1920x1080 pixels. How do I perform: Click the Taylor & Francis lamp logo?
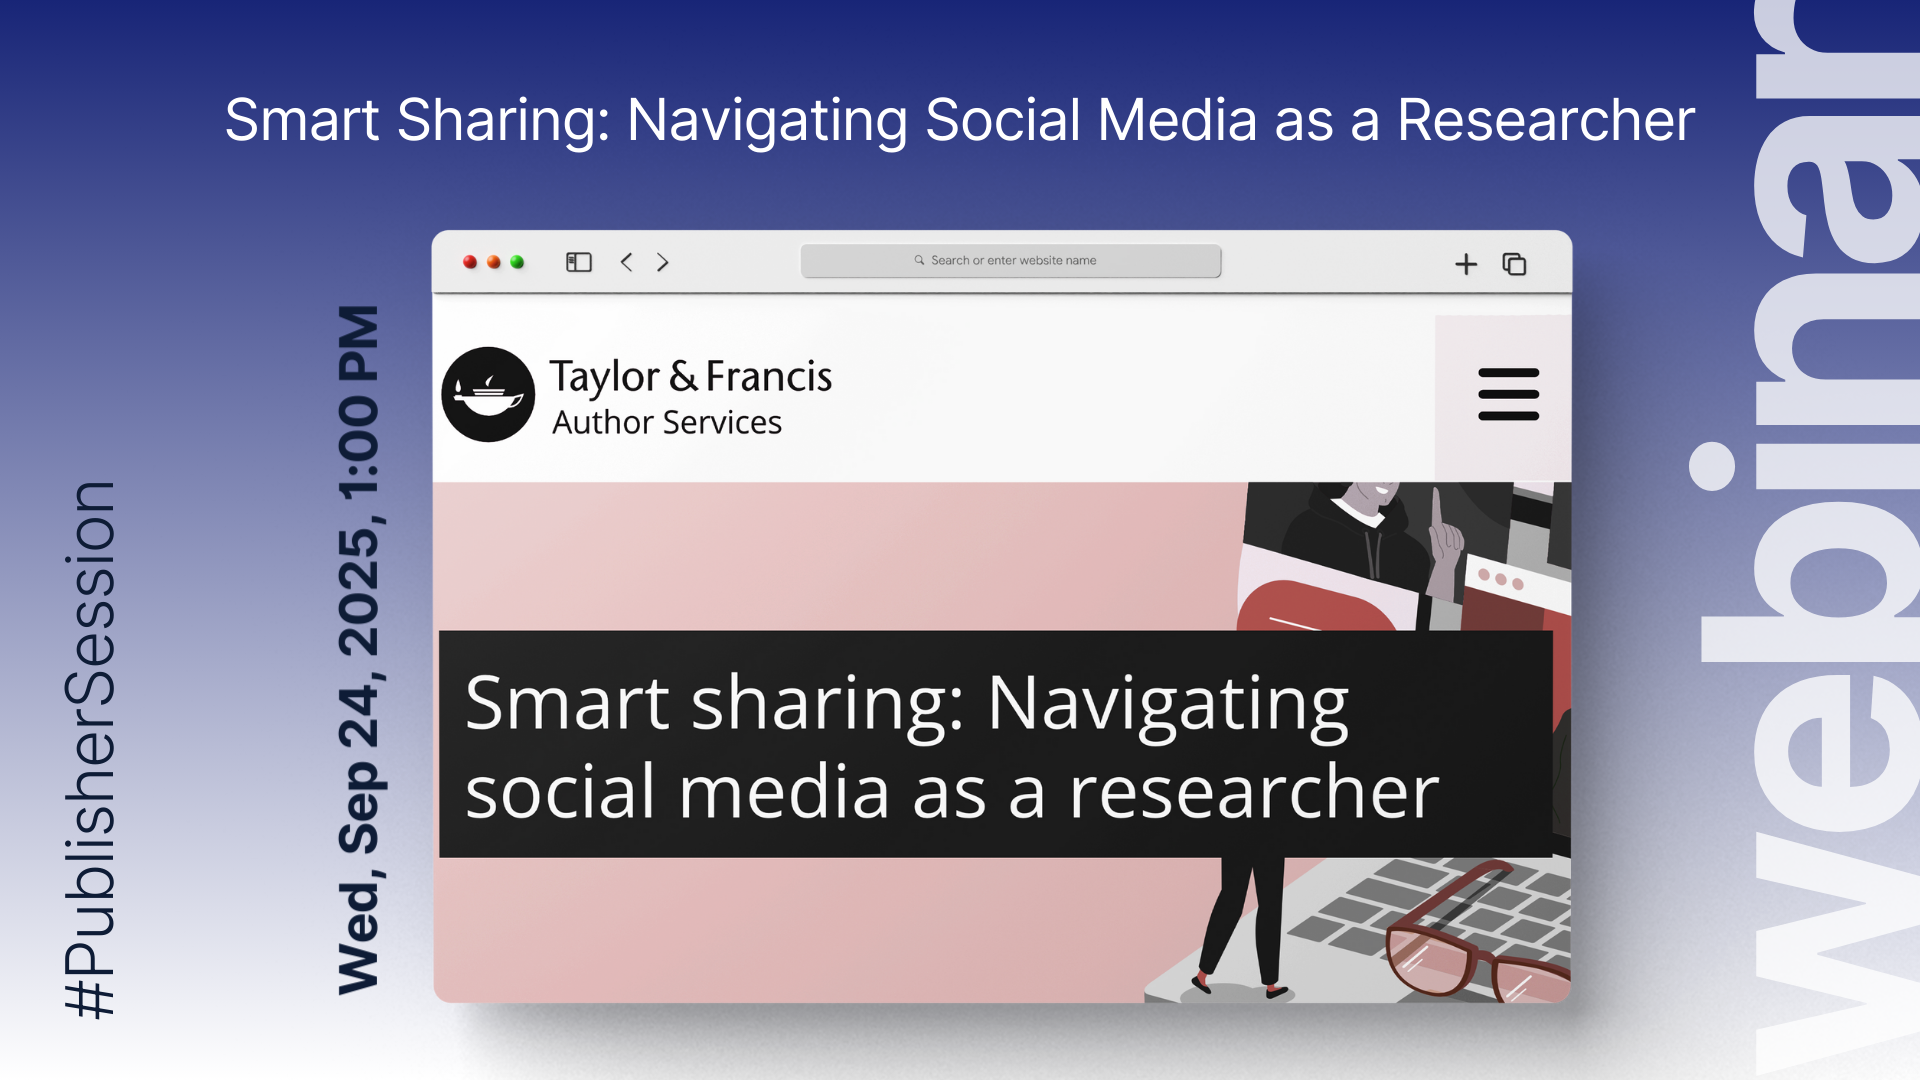click(x=488, y=395)
